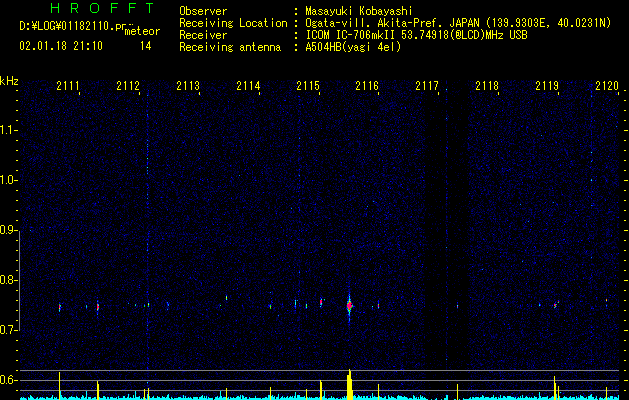Click the Ogata-vill. Akita-Pref. JAPAN location text
The height and width of the screenshot is (400, 629).
[458, 23]
